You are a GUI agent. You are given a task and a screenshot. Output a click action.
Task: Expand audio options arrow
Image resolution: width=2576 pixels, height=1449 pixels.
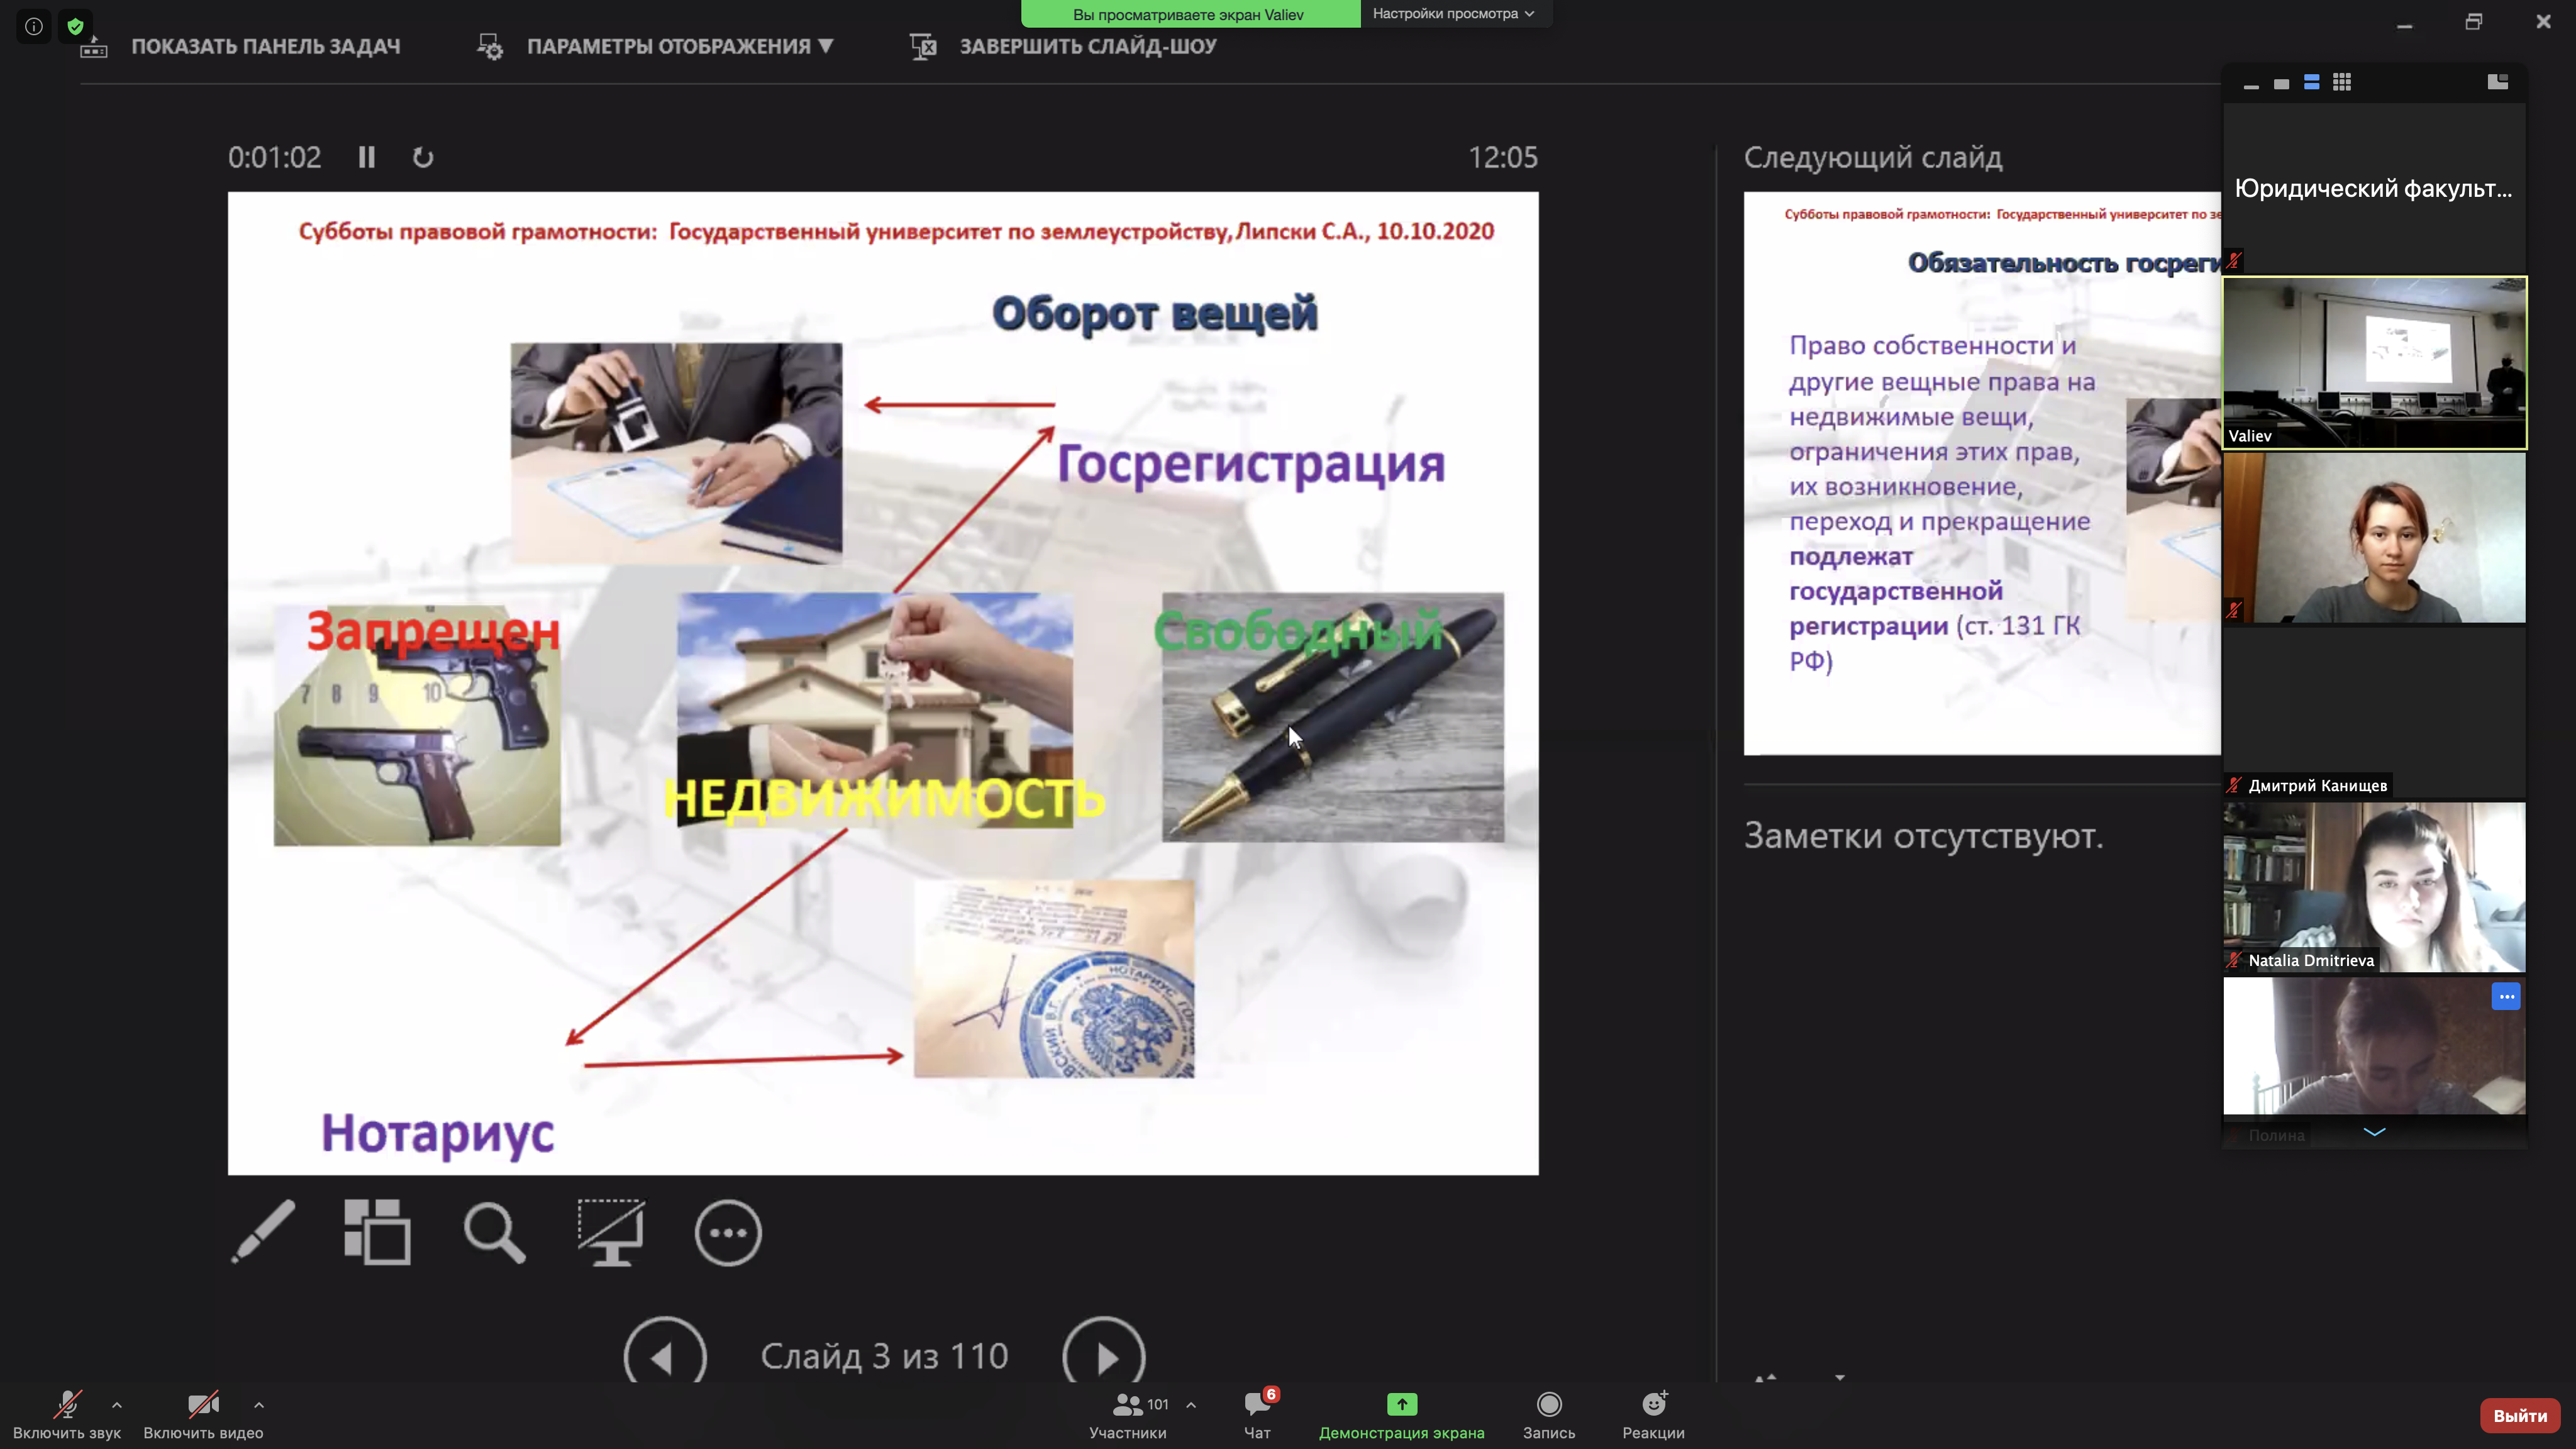(117, 1405)
